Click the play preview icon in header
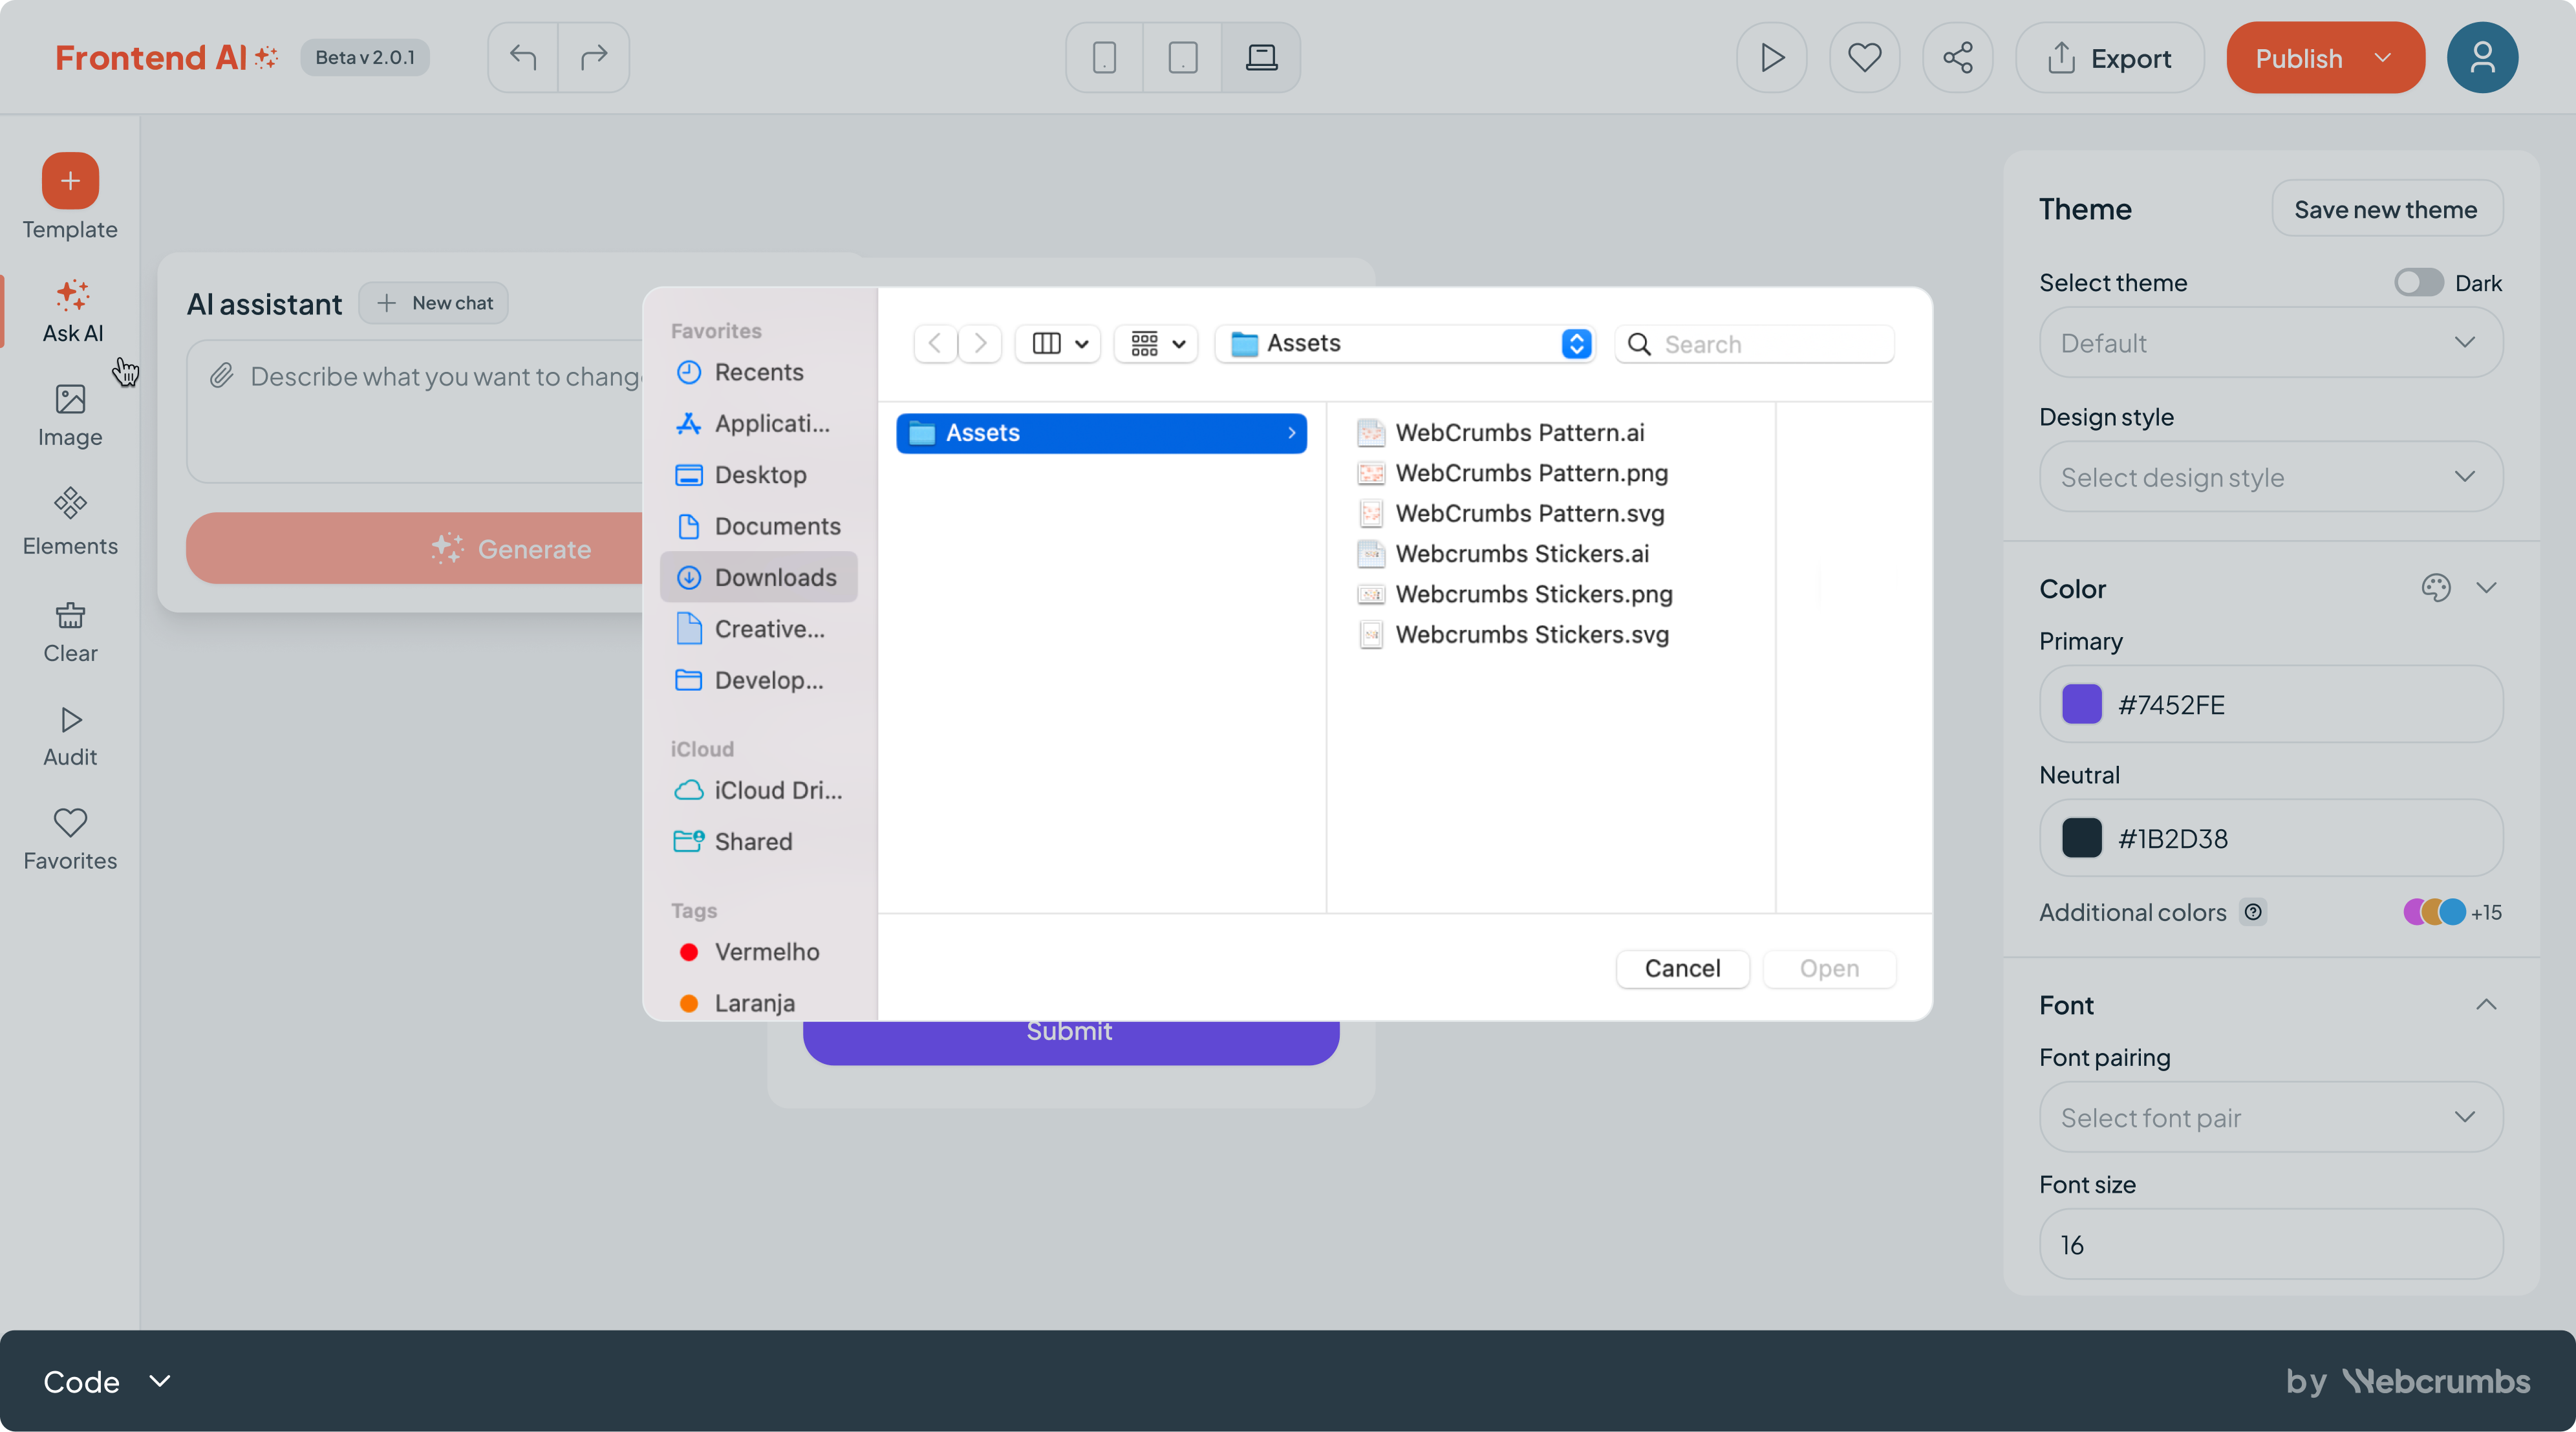This screenshot has height=1432, width=2576. tap(1771, 57)
